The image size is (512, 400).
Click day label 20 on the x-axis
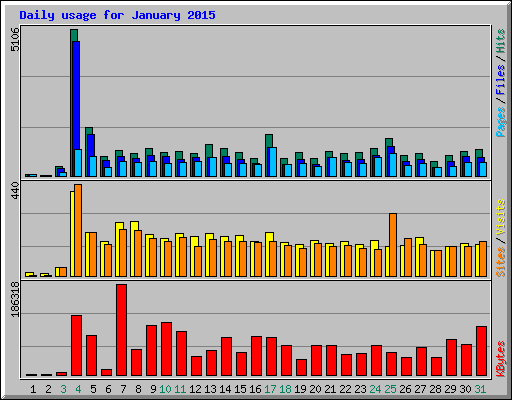pyautogui.click(x=315, y=389)
